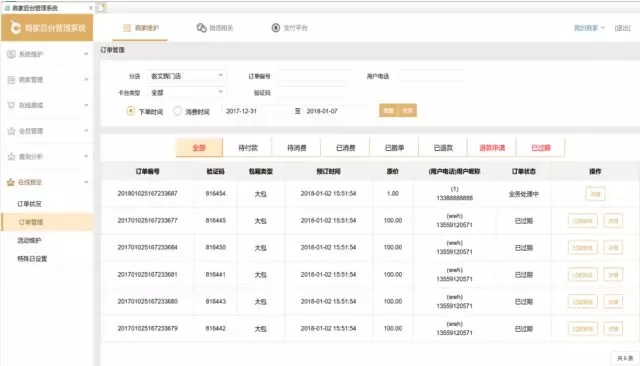Image resolution: width=640 pixels, height=366 pixels.
Task: Switch to the 退款申请 order tab
Action: click(492, 148)
